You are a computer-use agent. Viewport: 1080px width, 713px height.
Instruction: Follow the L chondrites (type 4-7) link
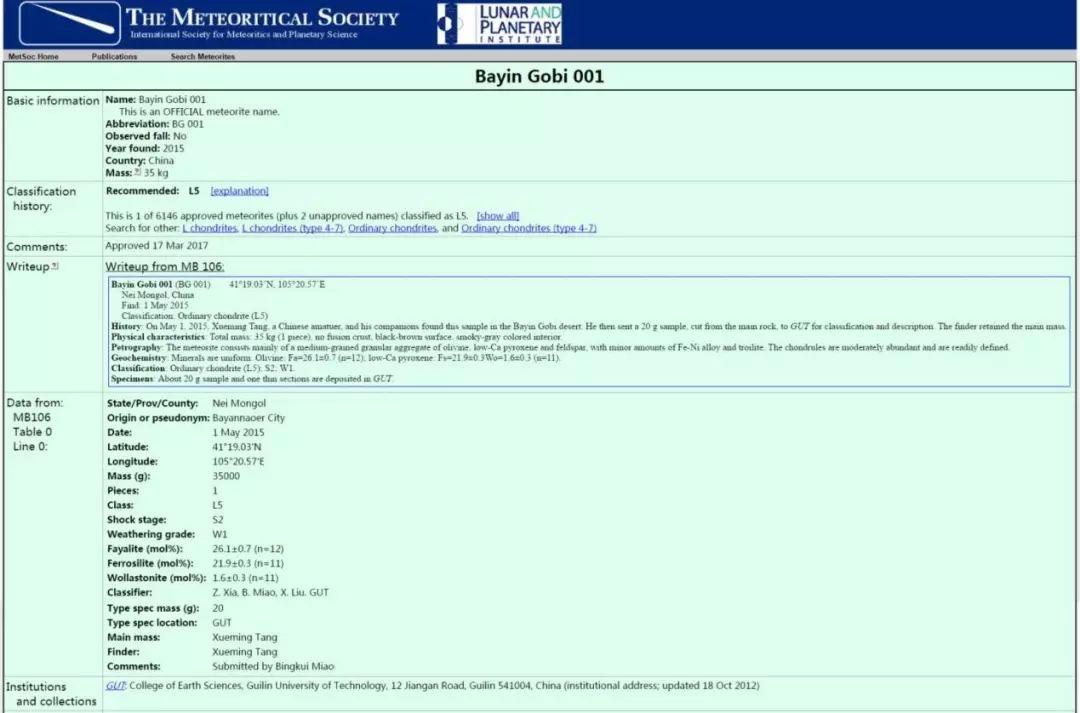tap(293, 228)
